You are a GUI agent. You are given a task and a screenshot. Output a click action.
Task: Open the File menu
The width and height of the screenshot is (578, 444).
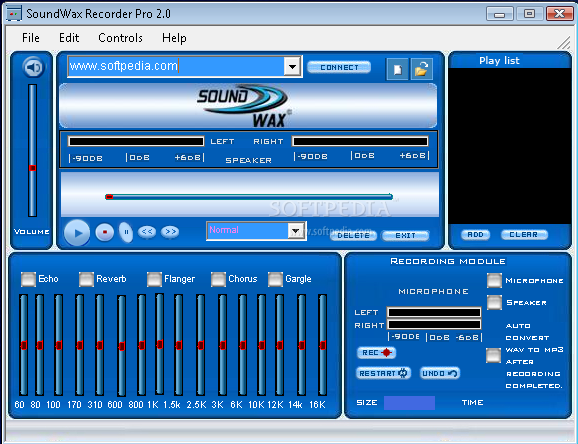click(31, 38)
